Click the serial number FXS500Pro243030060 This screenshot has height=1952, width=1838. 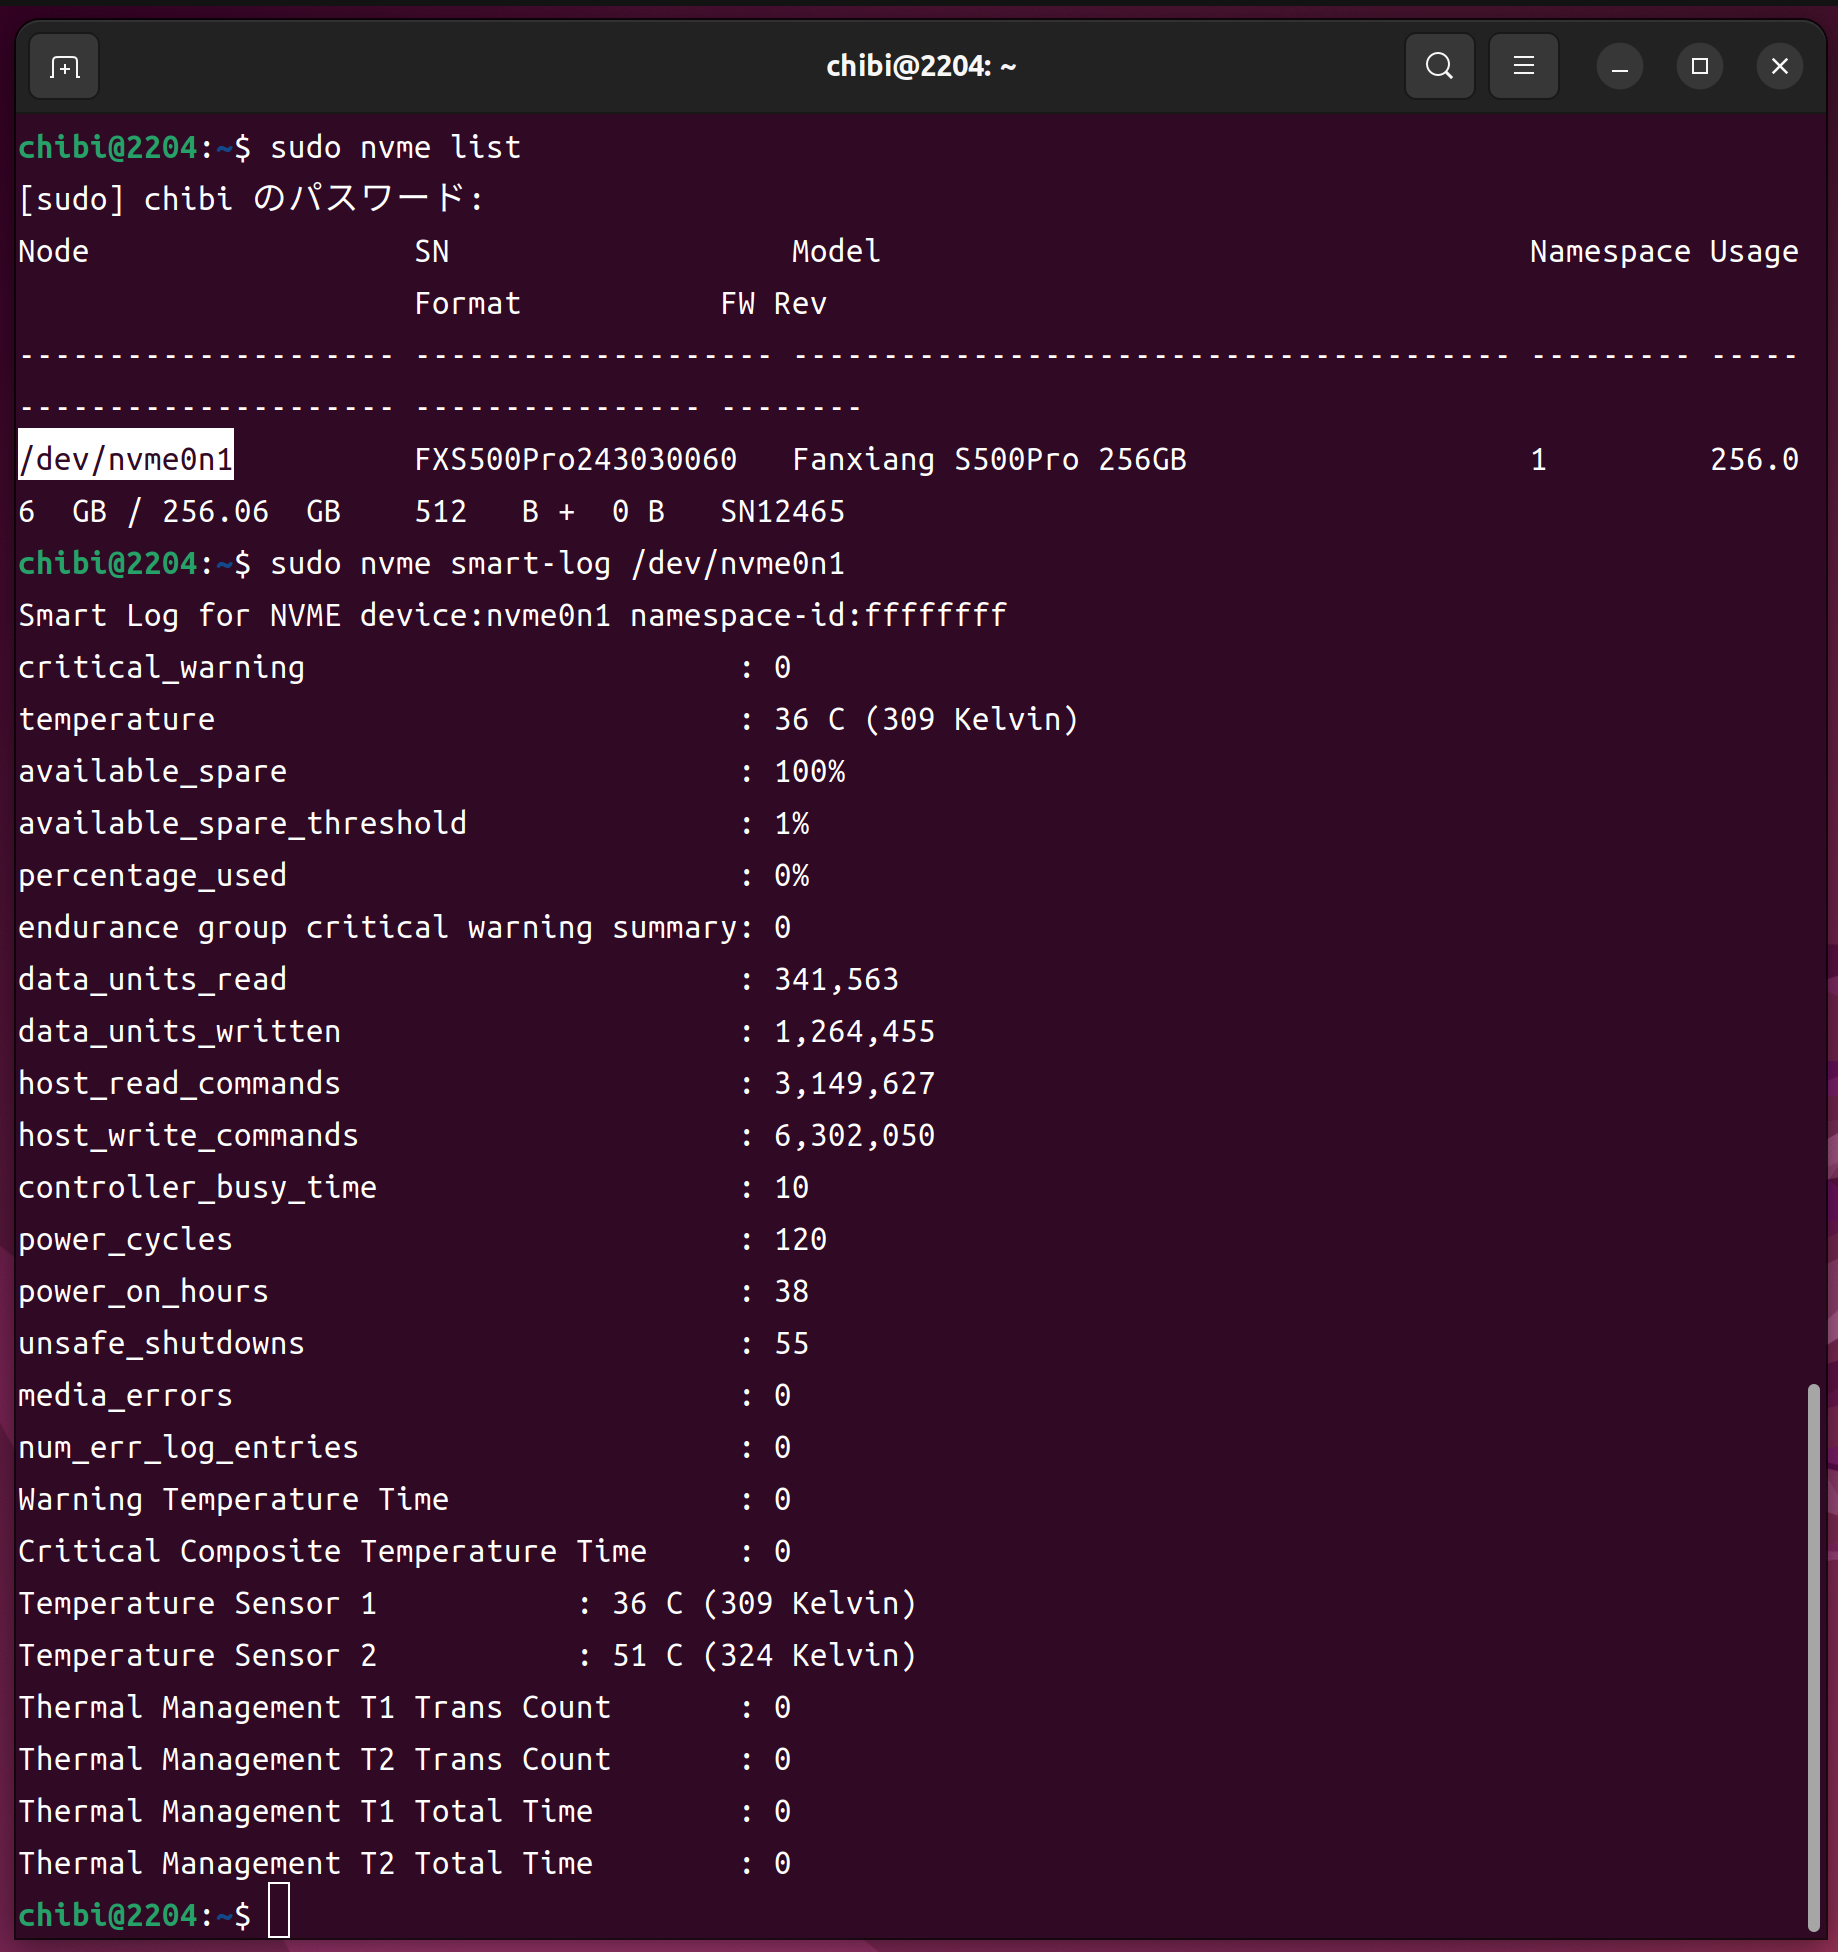click(x=575, y=459)
